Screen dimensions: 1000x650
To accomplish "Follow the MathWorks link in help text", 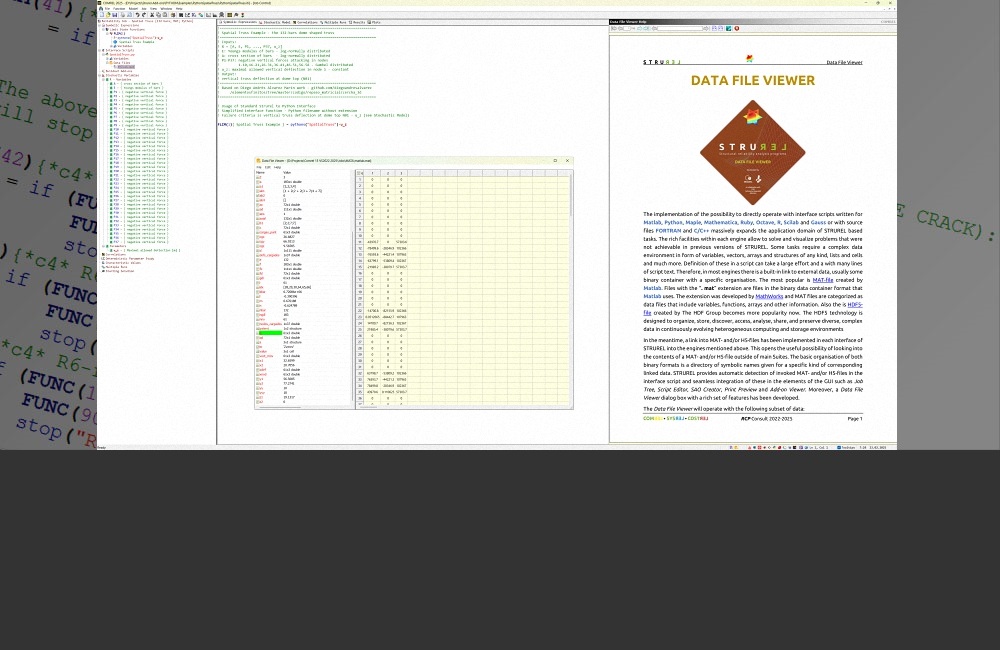I will pyautogui.click(x=768, y=296).
